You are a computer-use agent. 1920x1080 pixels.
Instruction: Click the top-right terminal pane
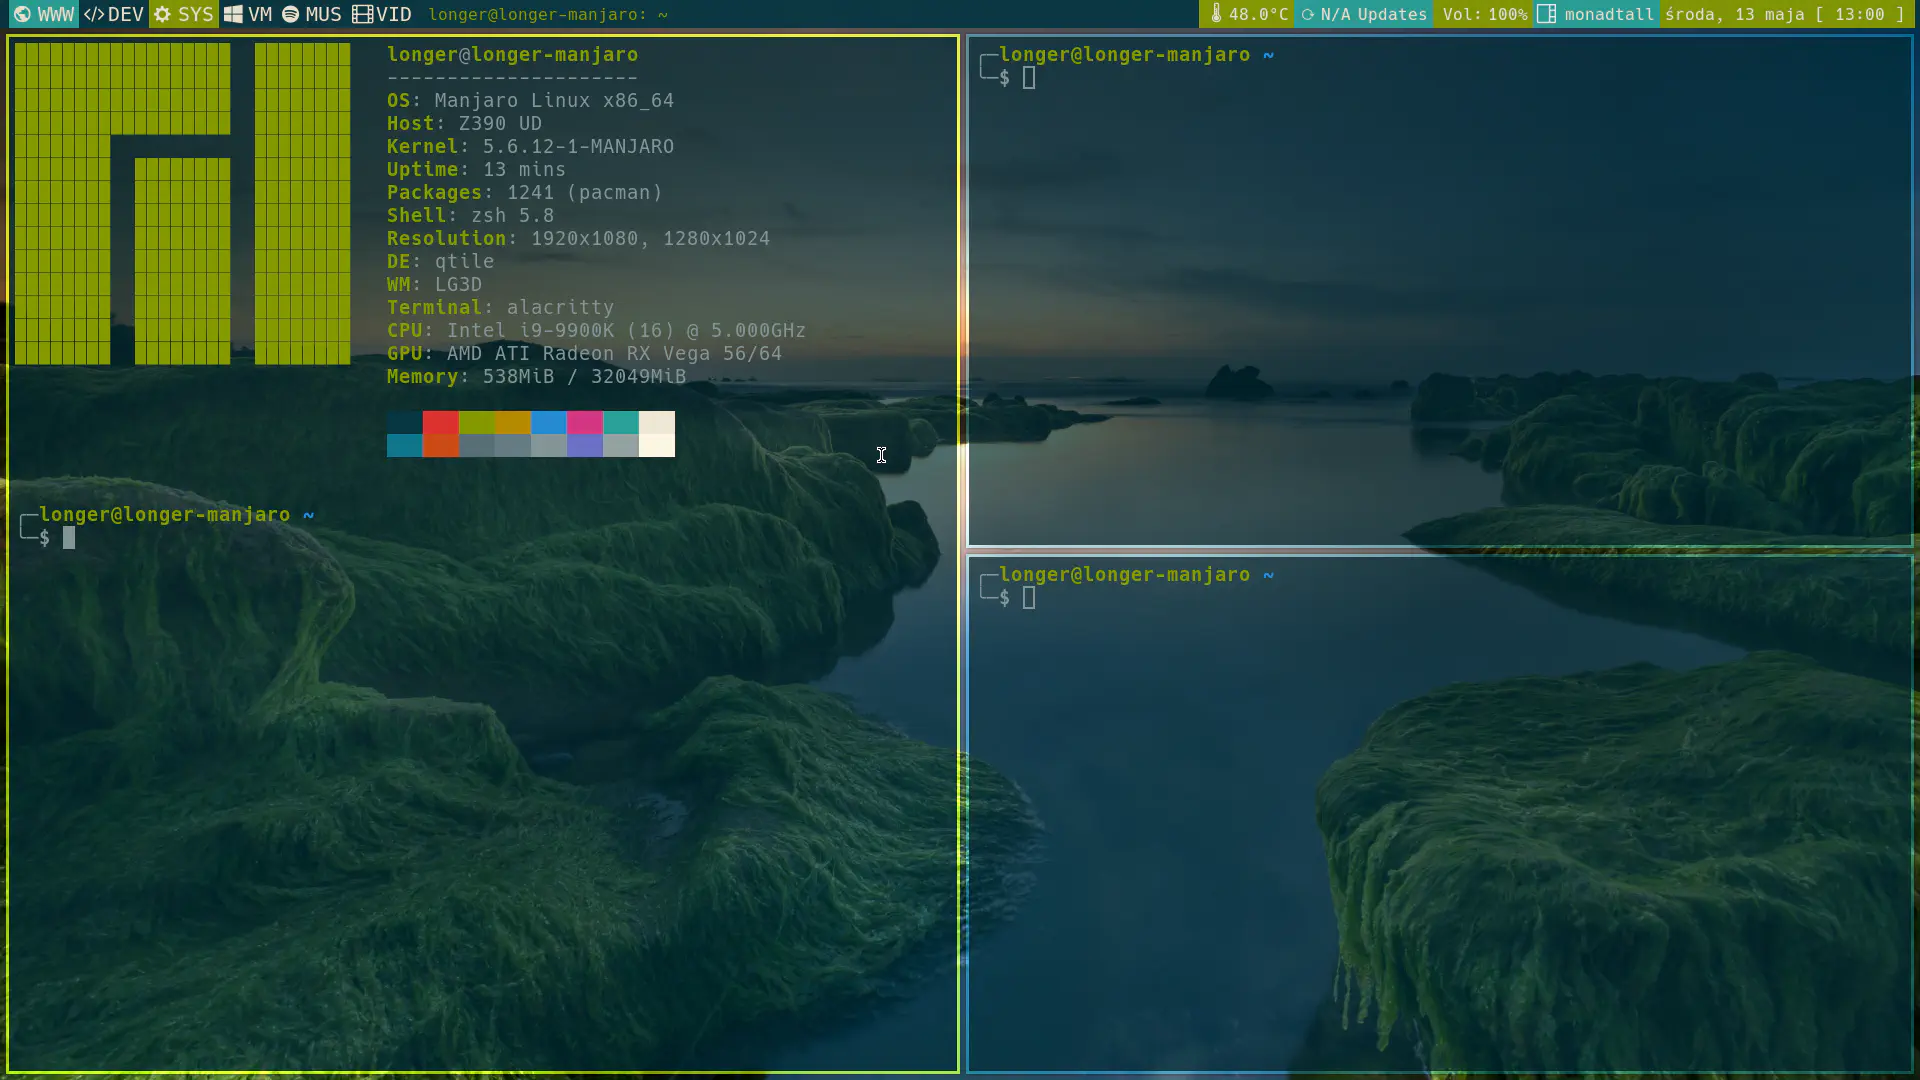click(1440, 290)
